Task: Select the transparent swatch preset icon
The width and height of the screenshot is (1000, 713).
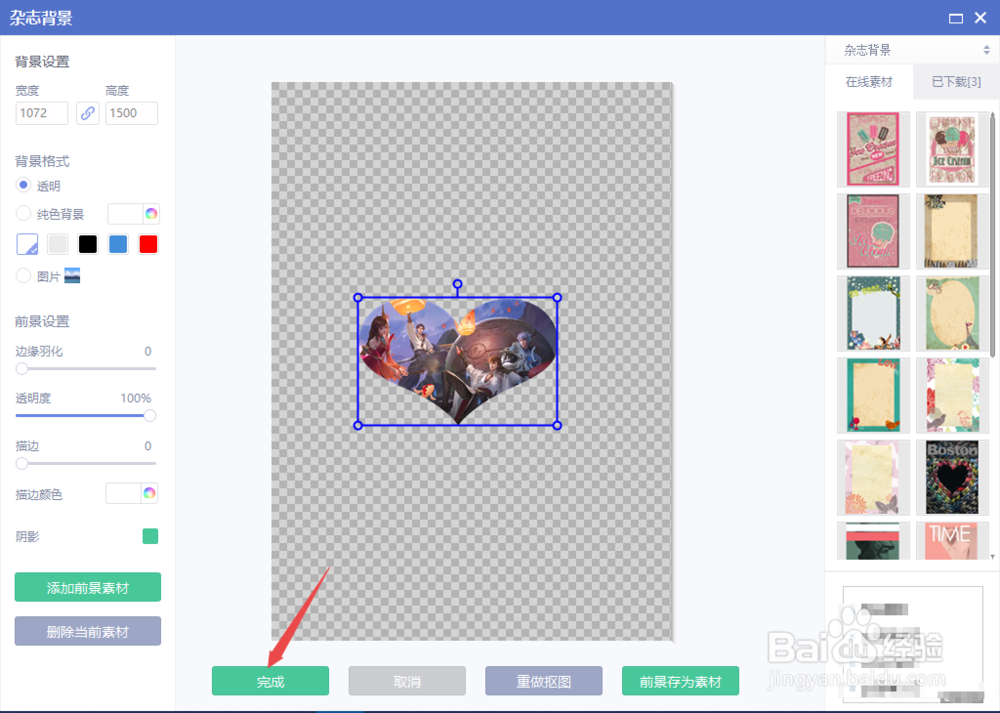Action: 27,244
